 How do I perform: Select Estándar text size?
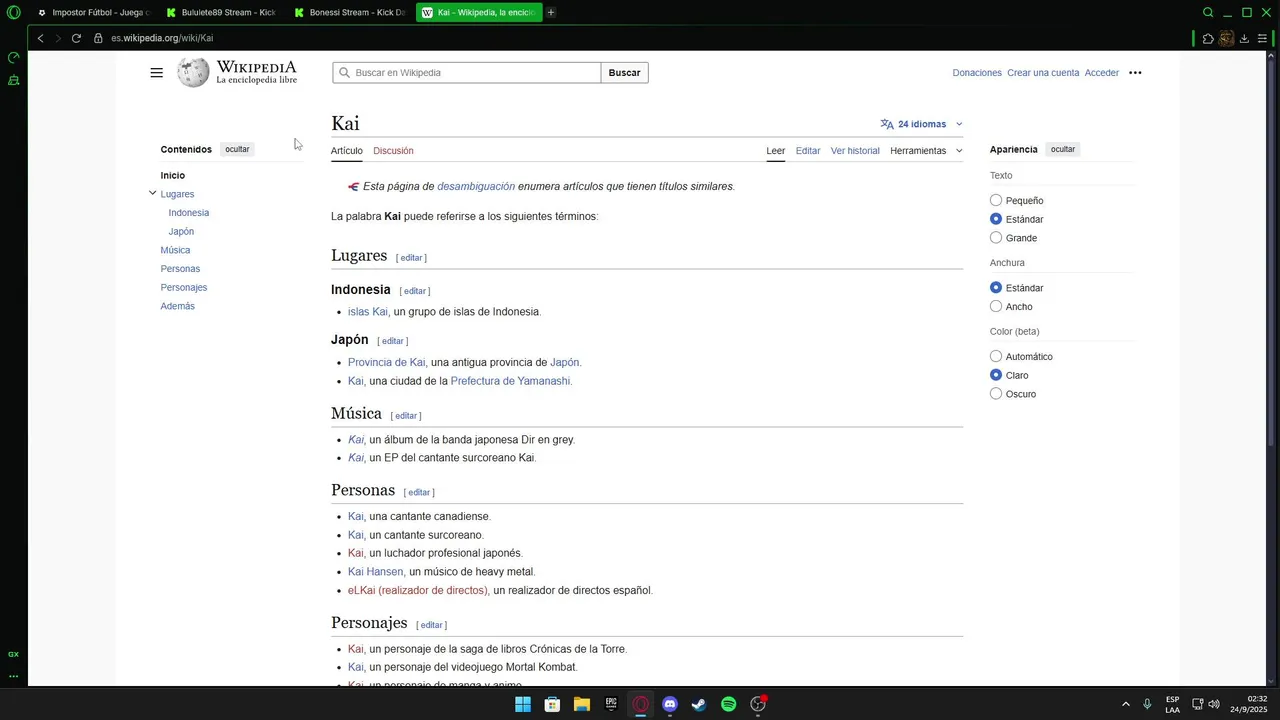pos(996,219)
